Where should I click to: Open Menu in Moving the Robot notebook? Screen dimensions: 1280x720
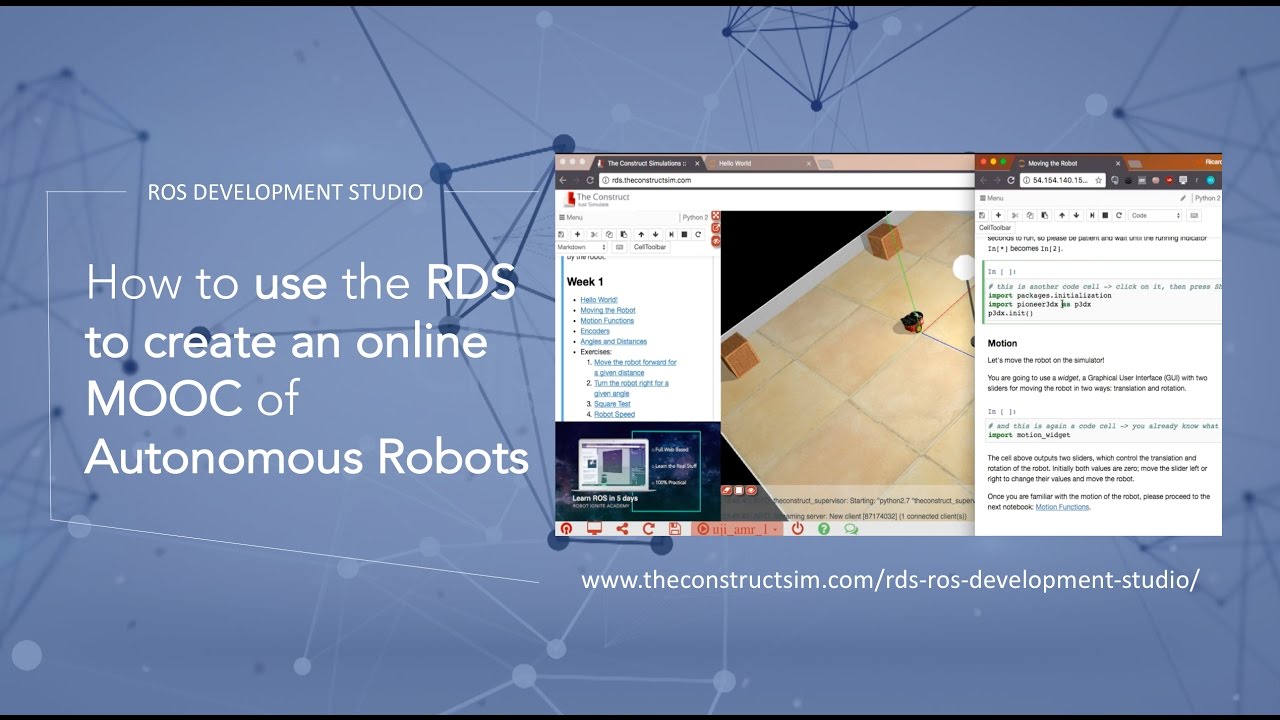(991, 198)
